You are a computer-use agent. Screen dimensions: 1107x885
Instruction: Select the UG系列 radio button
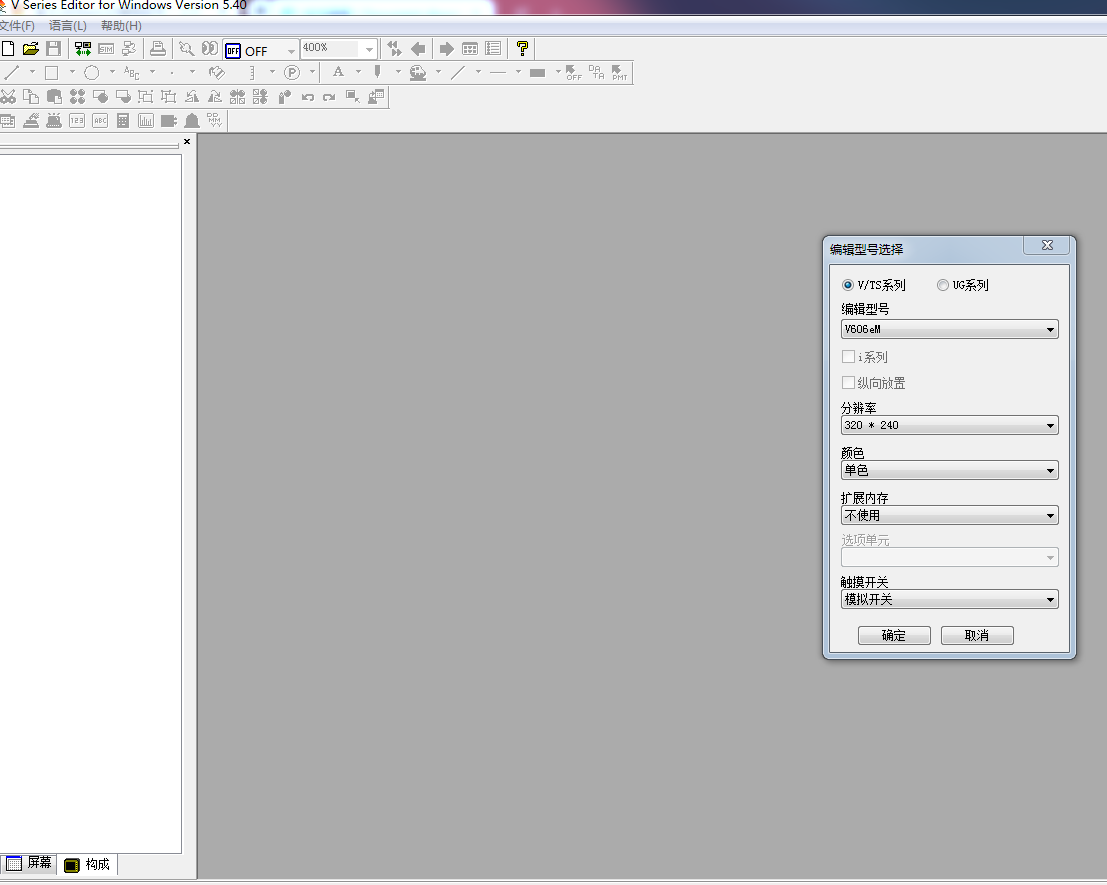pyautogui.click(x=943, y=285)
